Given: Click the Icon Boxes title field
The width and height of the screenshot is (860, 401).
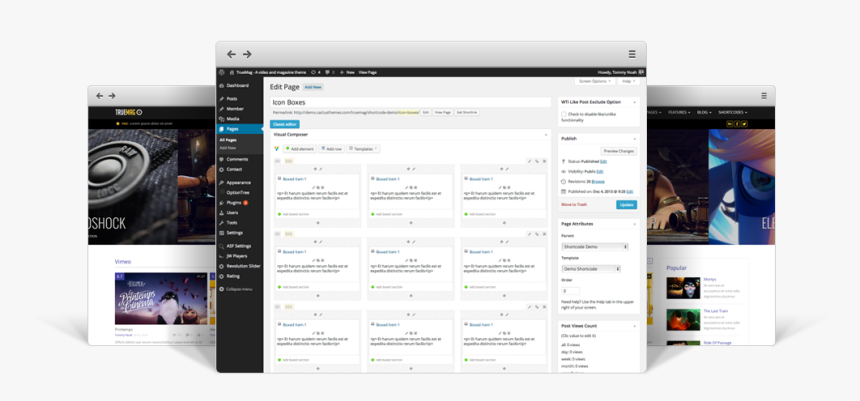Looking at the screenshot, I should (410, 102).
